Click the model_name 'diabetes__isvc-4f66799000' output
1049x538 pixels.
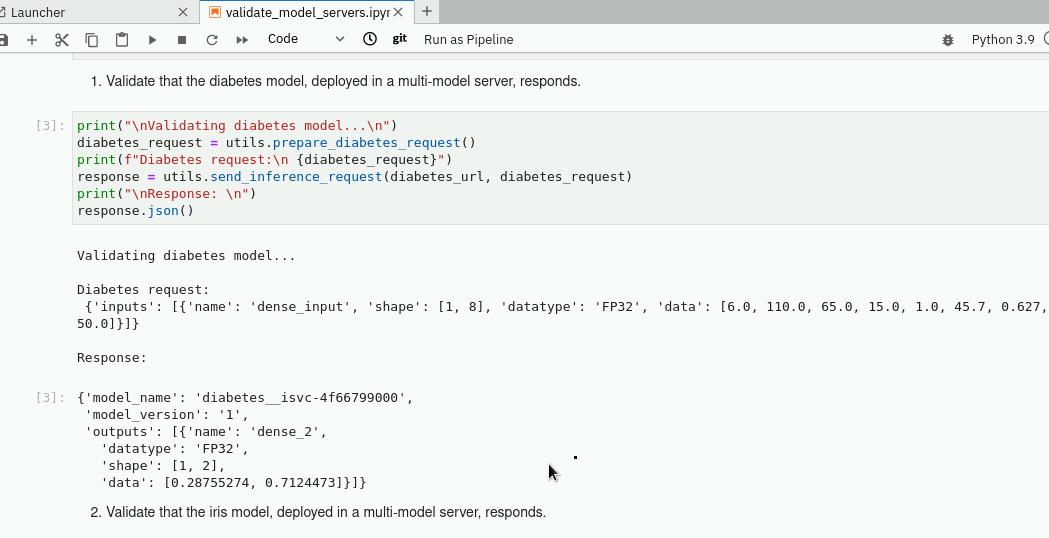point(246,397)
